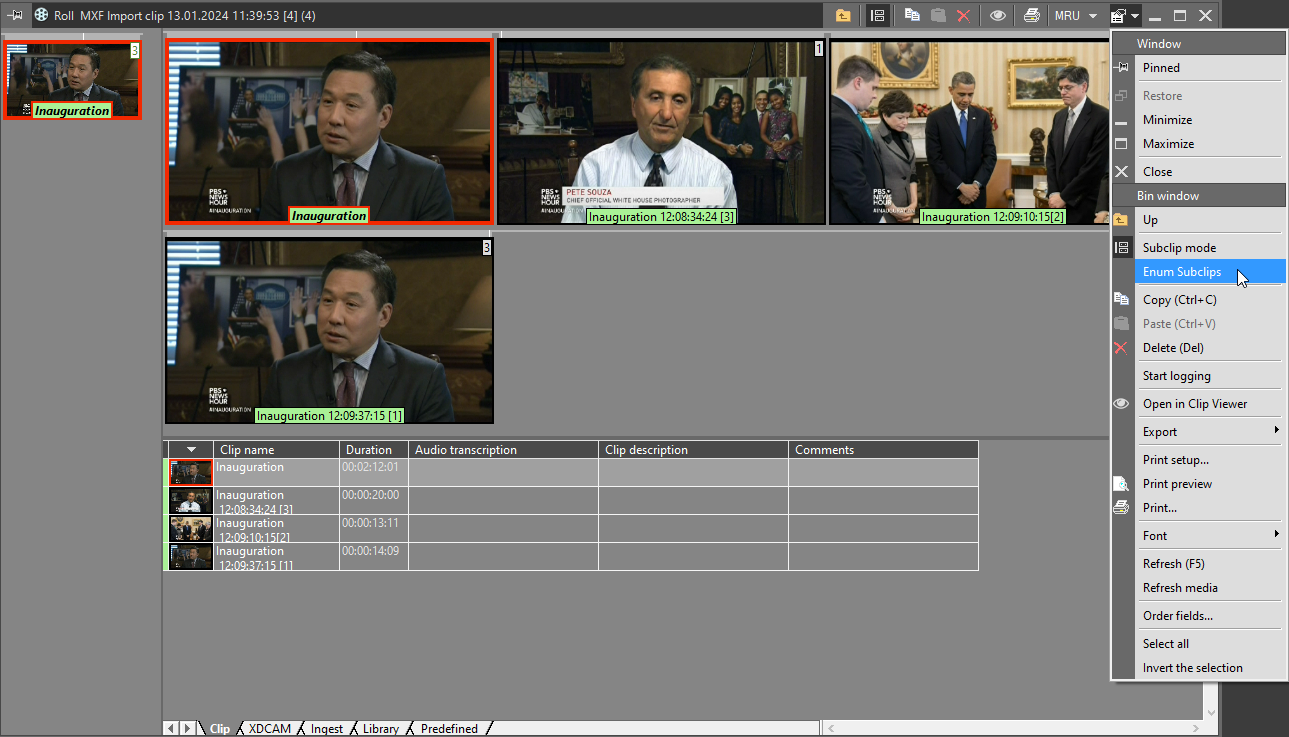
Task: Click the Copy icon in the toolbar
Action: (912, 15)
